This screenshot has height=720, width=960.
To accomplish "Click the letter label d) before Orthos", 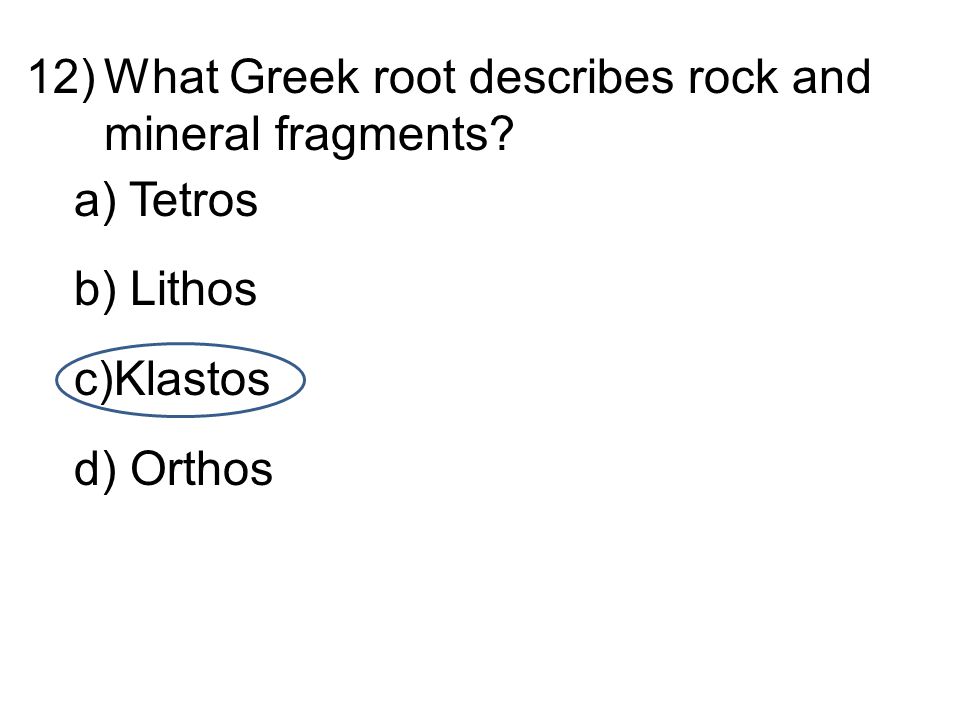I will click(x=95, y=471).
